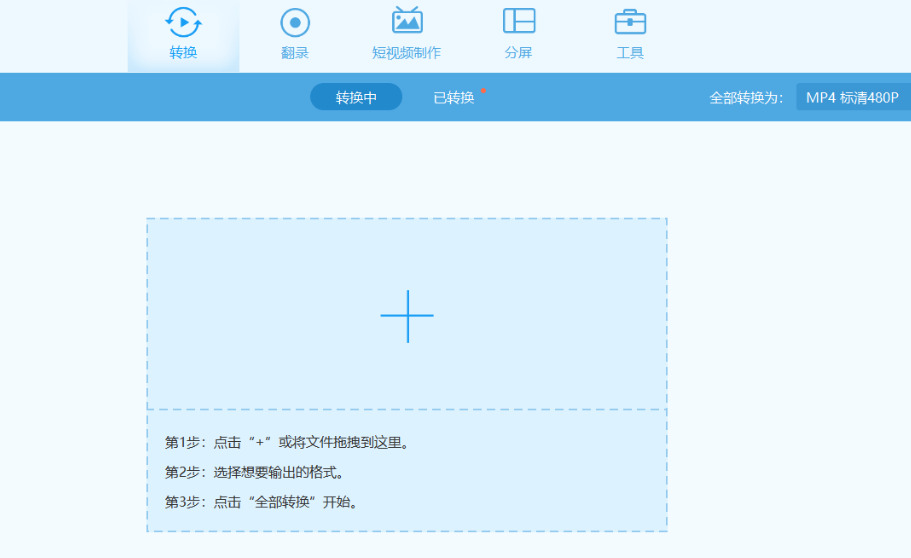Click the 全部转换为 label
Viewport: 911px width, 558px height.
coord(746,98)
